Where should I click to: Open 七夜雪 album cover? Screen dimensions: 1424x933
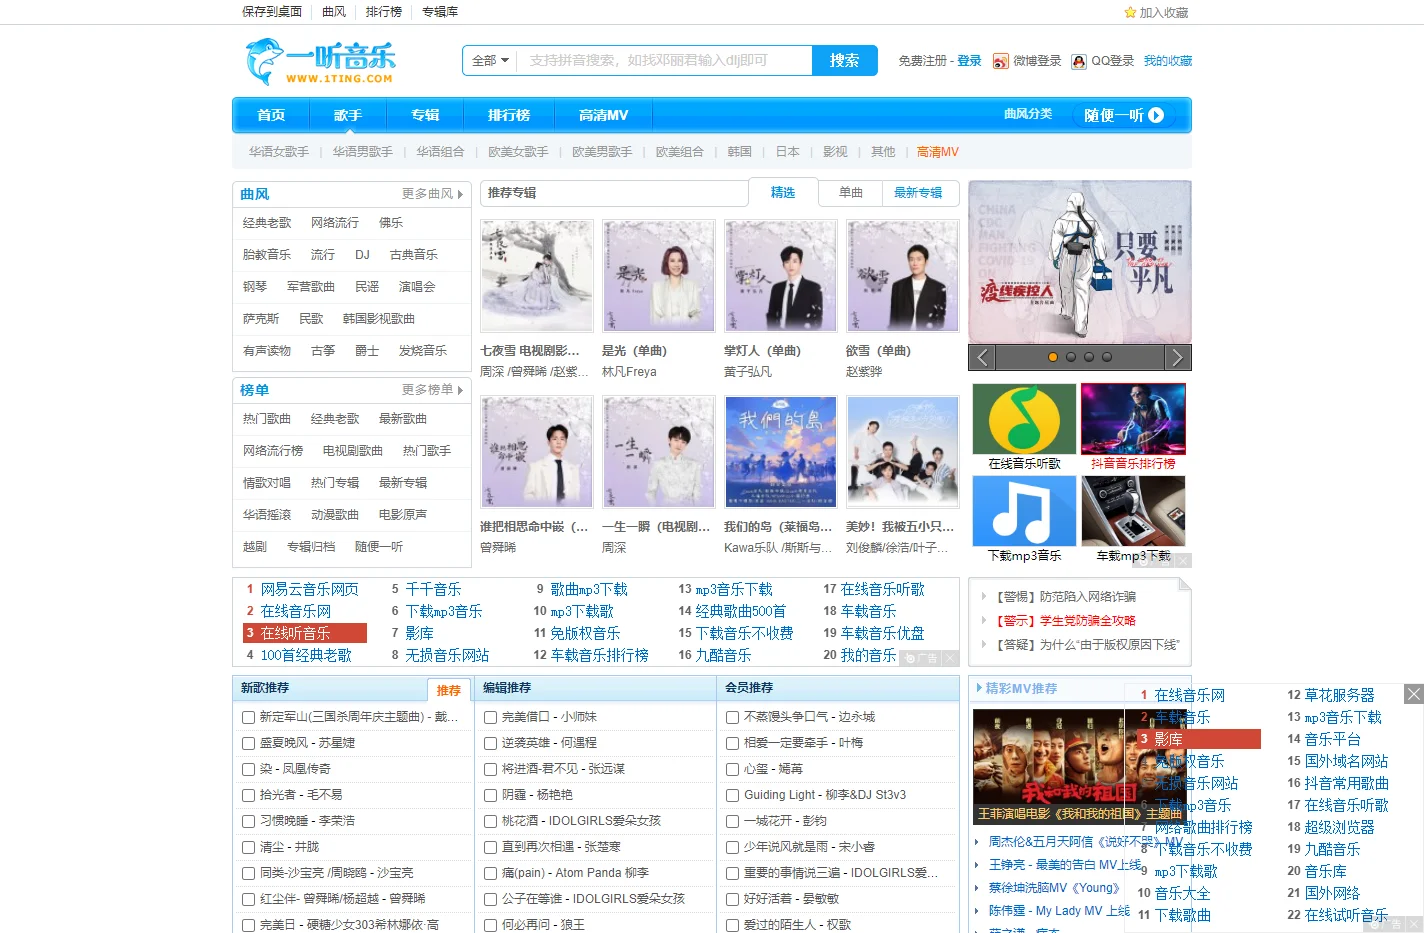click(537, 276)
